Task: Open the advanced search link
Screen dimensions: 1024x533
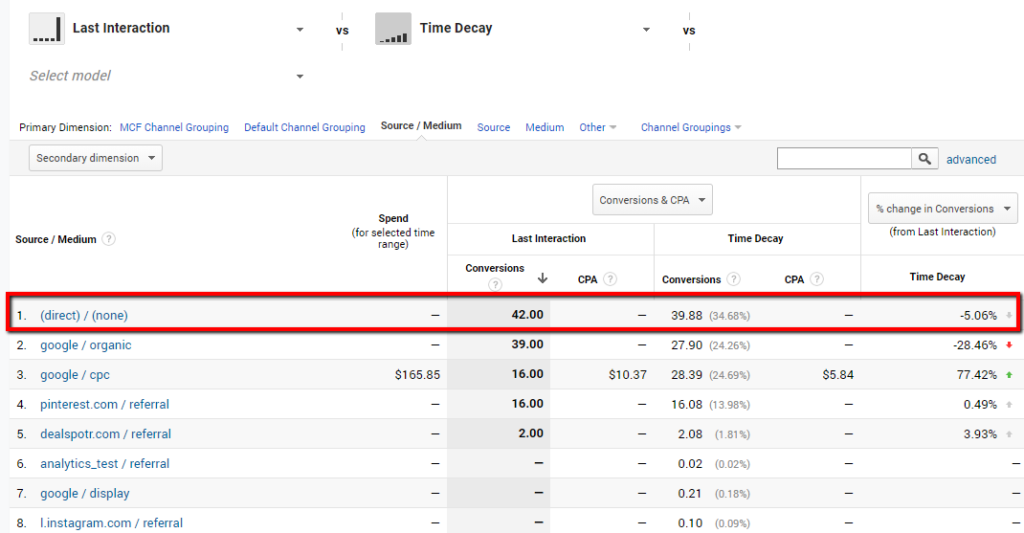Action: point(971,159)
